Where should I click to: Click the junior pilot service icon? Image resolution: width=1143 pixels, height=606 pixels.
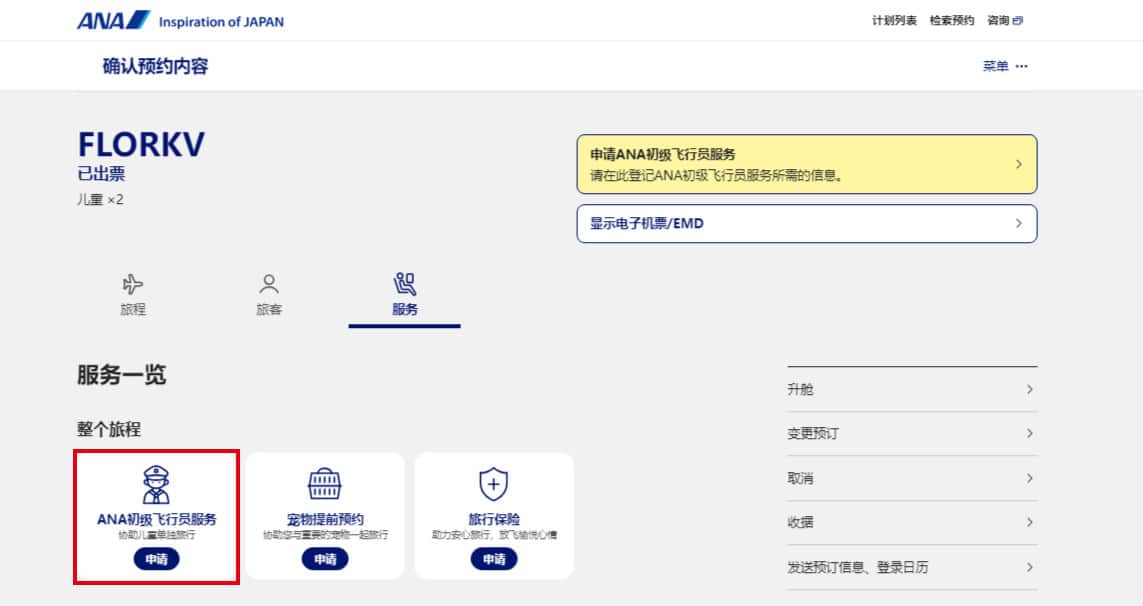[156, 485]
